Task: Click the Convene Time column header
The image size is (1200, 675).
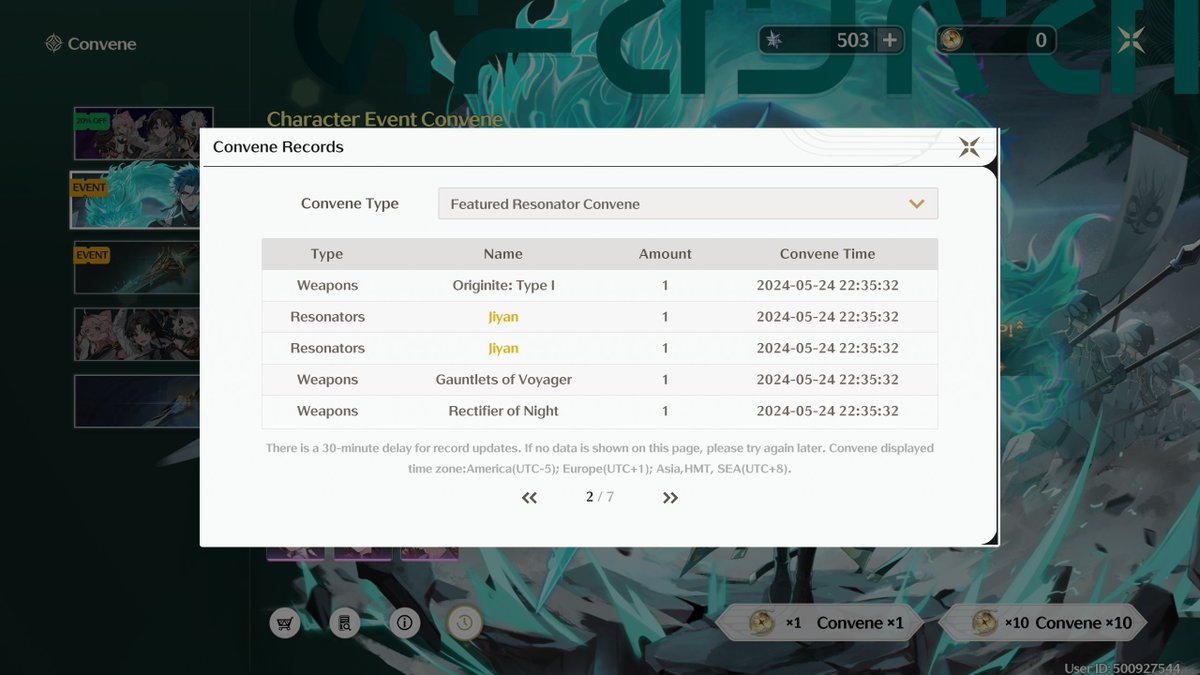Action: 827,254
